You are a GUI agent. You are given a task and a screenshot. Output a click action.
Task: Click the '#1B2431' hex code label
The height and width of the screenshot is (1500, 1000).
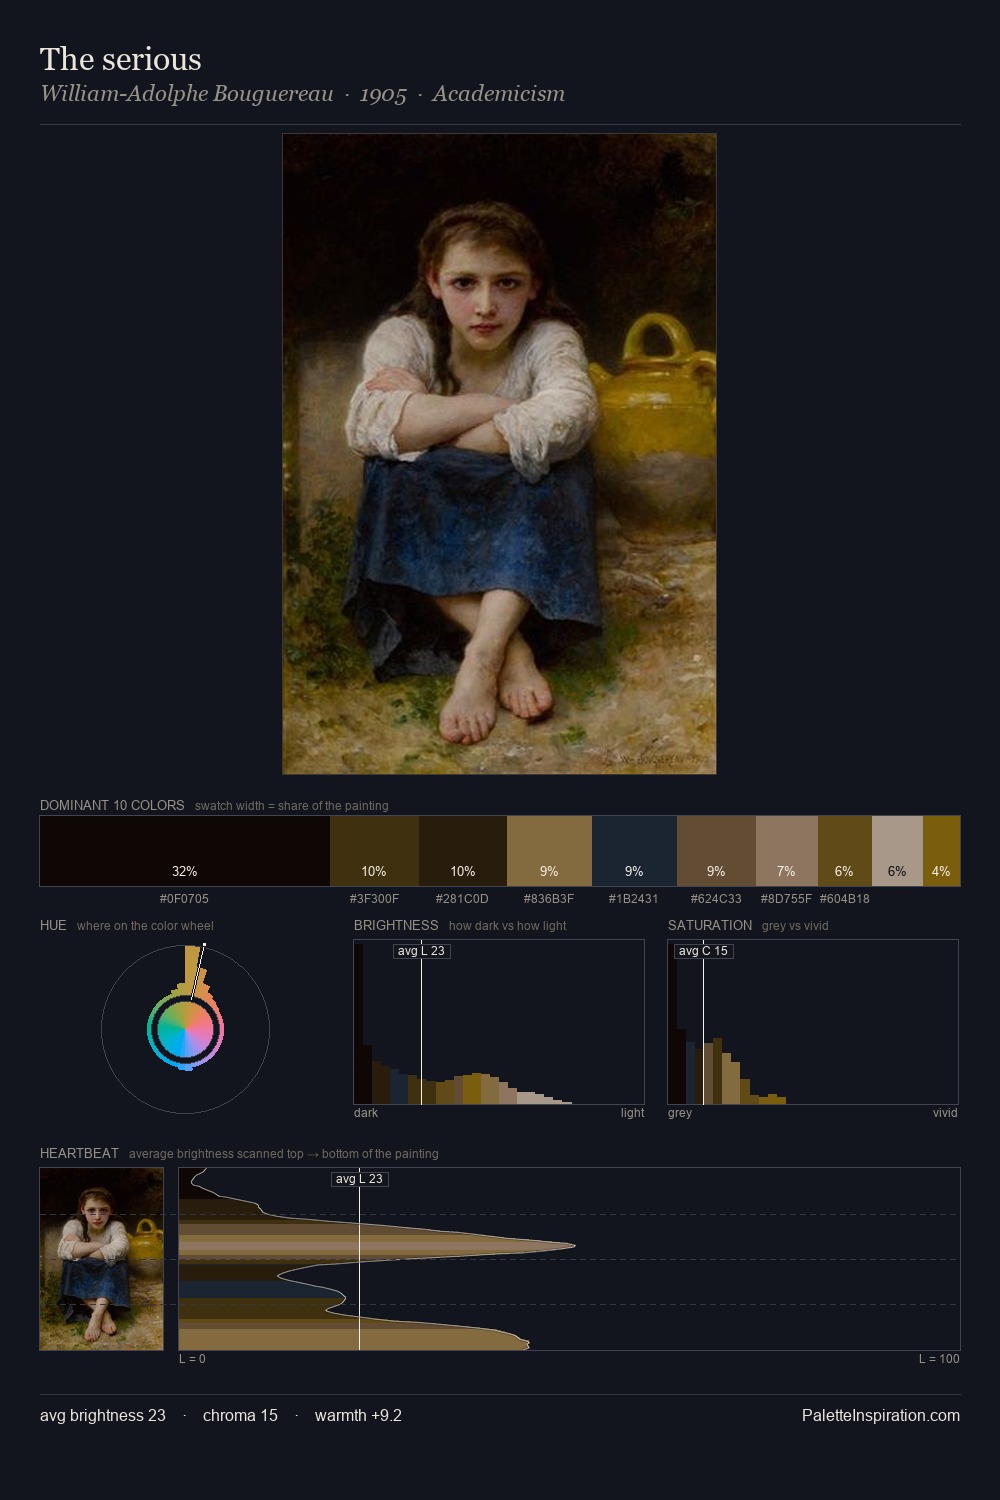click(x=634, y=898)
